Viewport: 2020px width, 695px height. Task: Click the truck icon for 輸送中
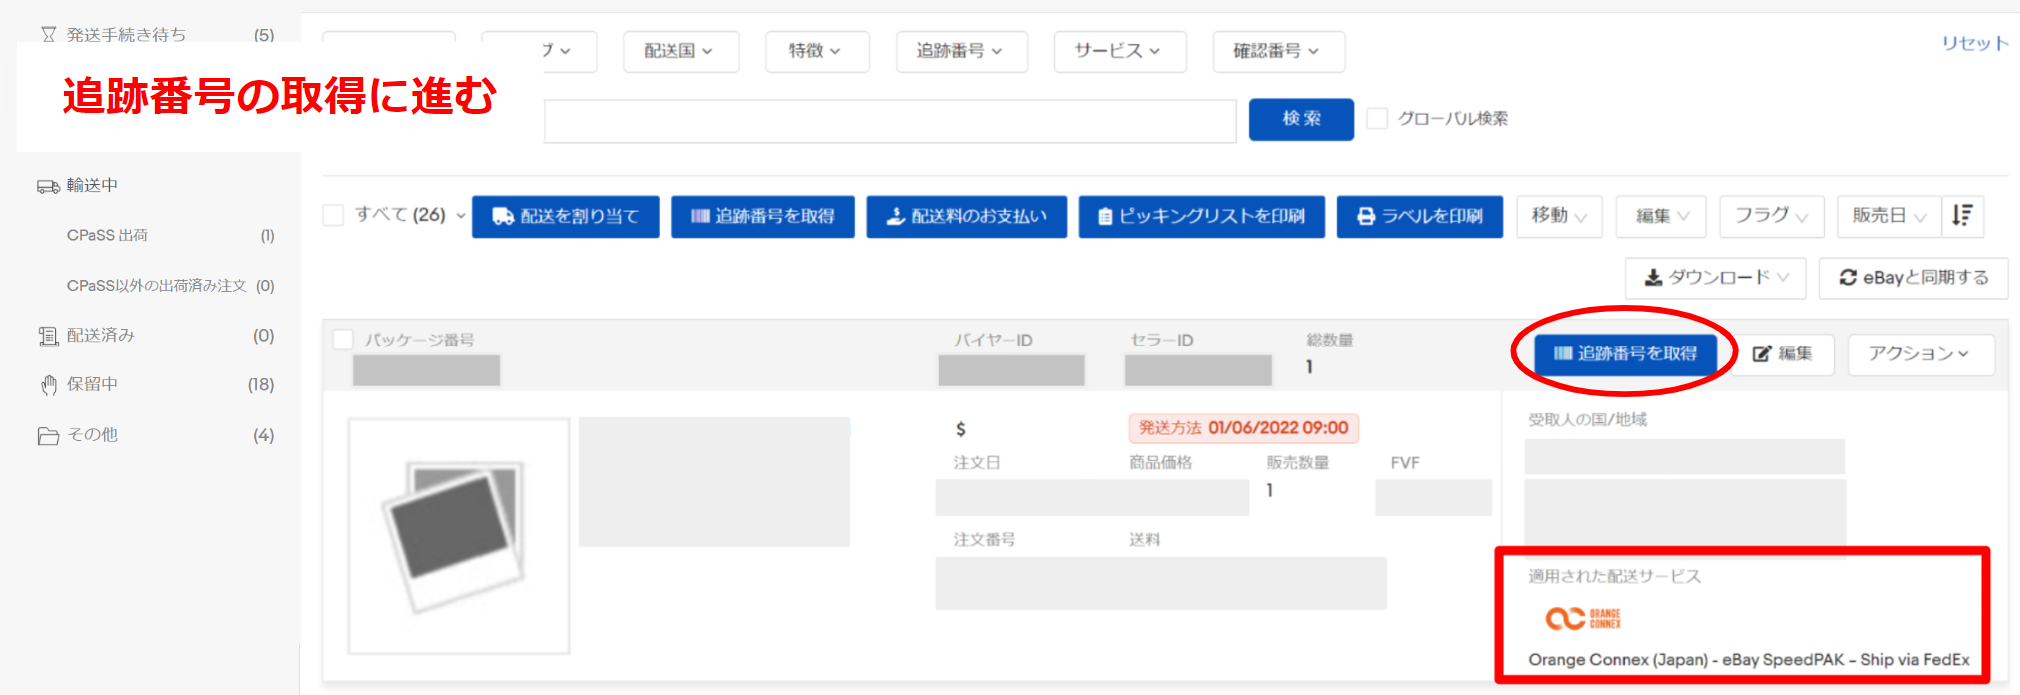coord(48,186)
